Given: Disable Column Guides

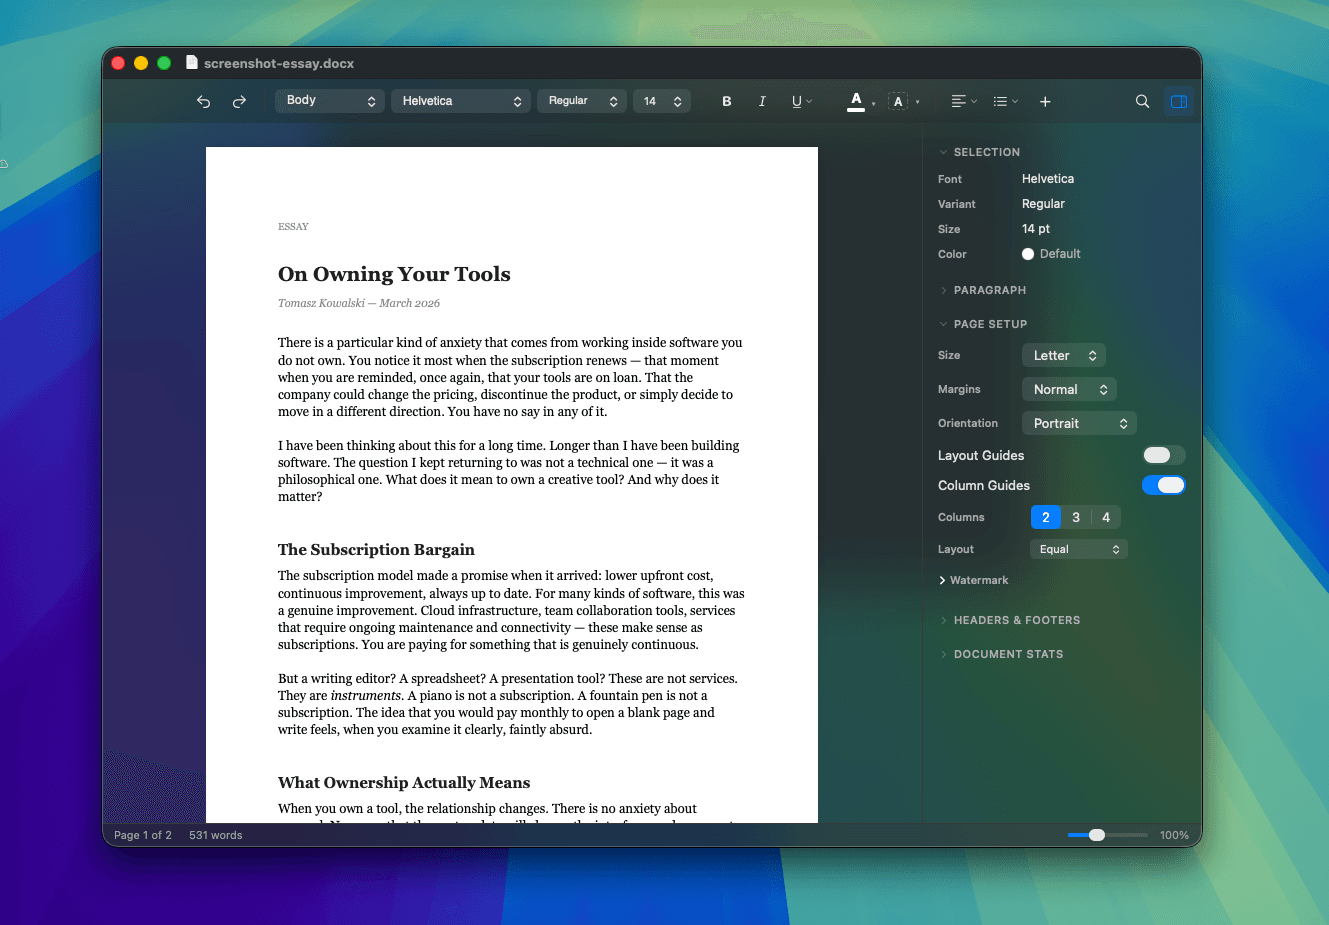Looking at the screenshot, I should [1163, 485].
